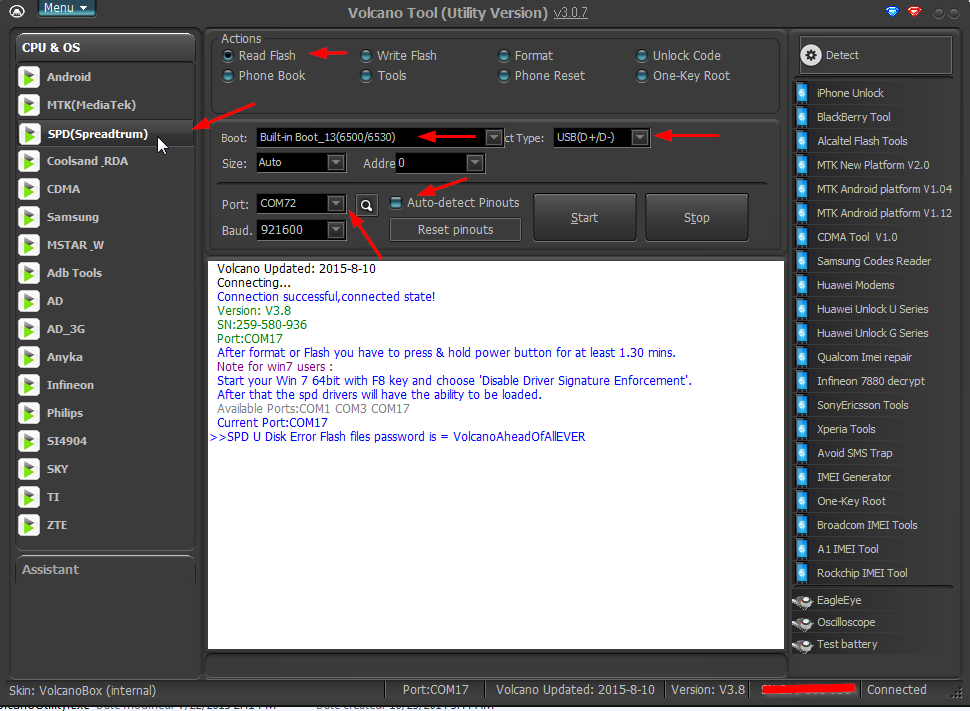Image resolution: width=970 pixels, height=711 pixels.
Task: Click the Test battery icon
Action: [803, 645]
